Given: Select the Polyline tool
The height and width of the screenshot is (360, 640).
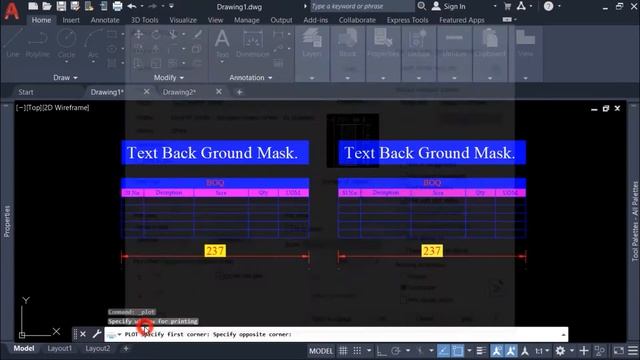Looking at the screenshot, I should point(38,43).
